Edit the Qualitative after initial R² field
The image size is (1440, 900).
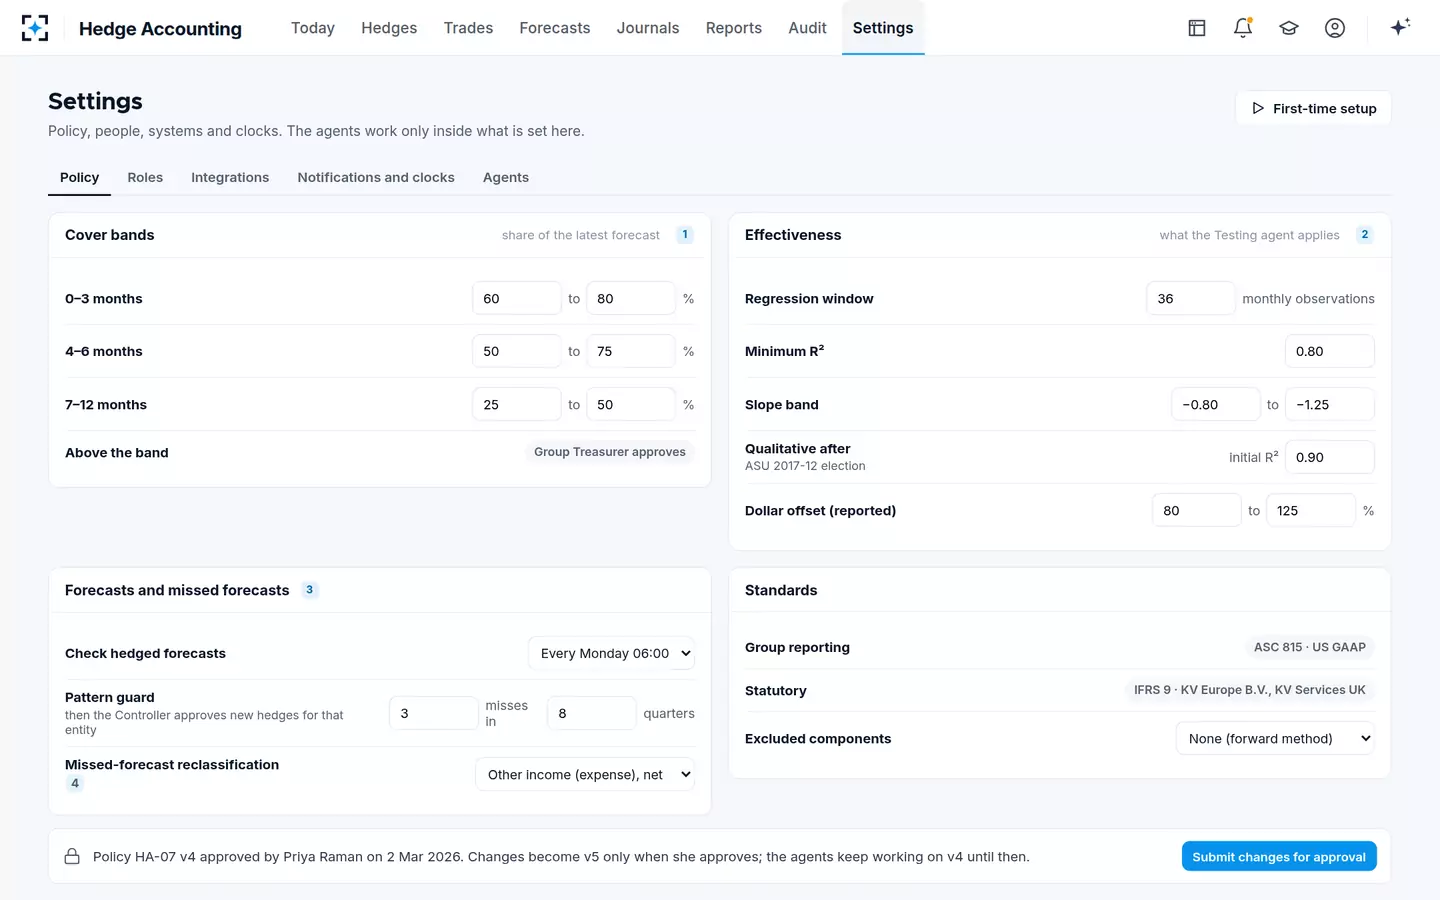(x=1330, y=457)
